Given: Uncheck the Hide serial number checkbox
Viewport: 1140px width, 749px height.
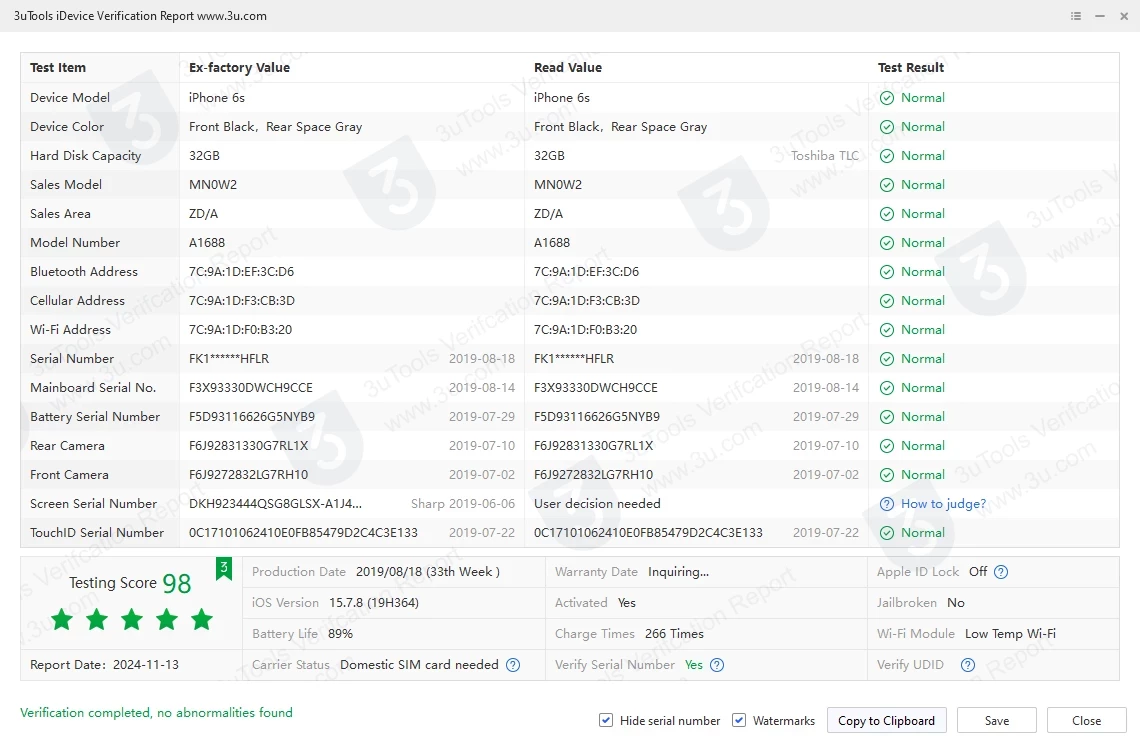Looking at the screenshot, I should [x=606, y=720].
